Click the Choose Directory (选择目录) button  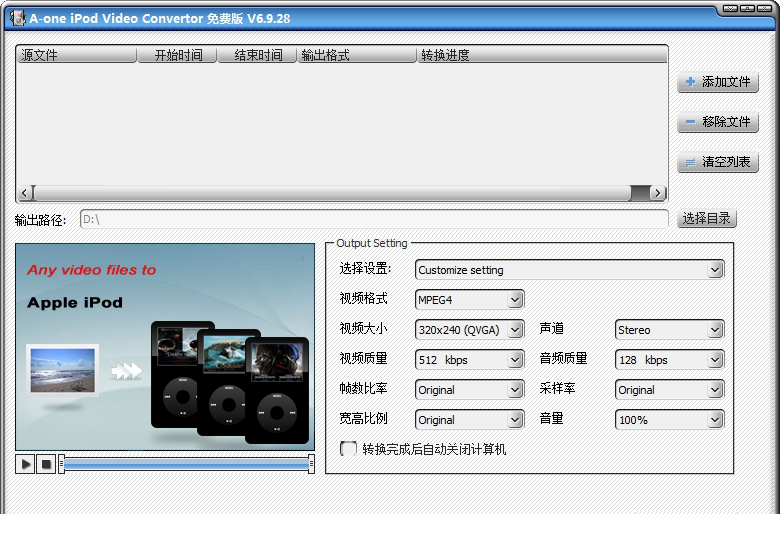point(706,218)
